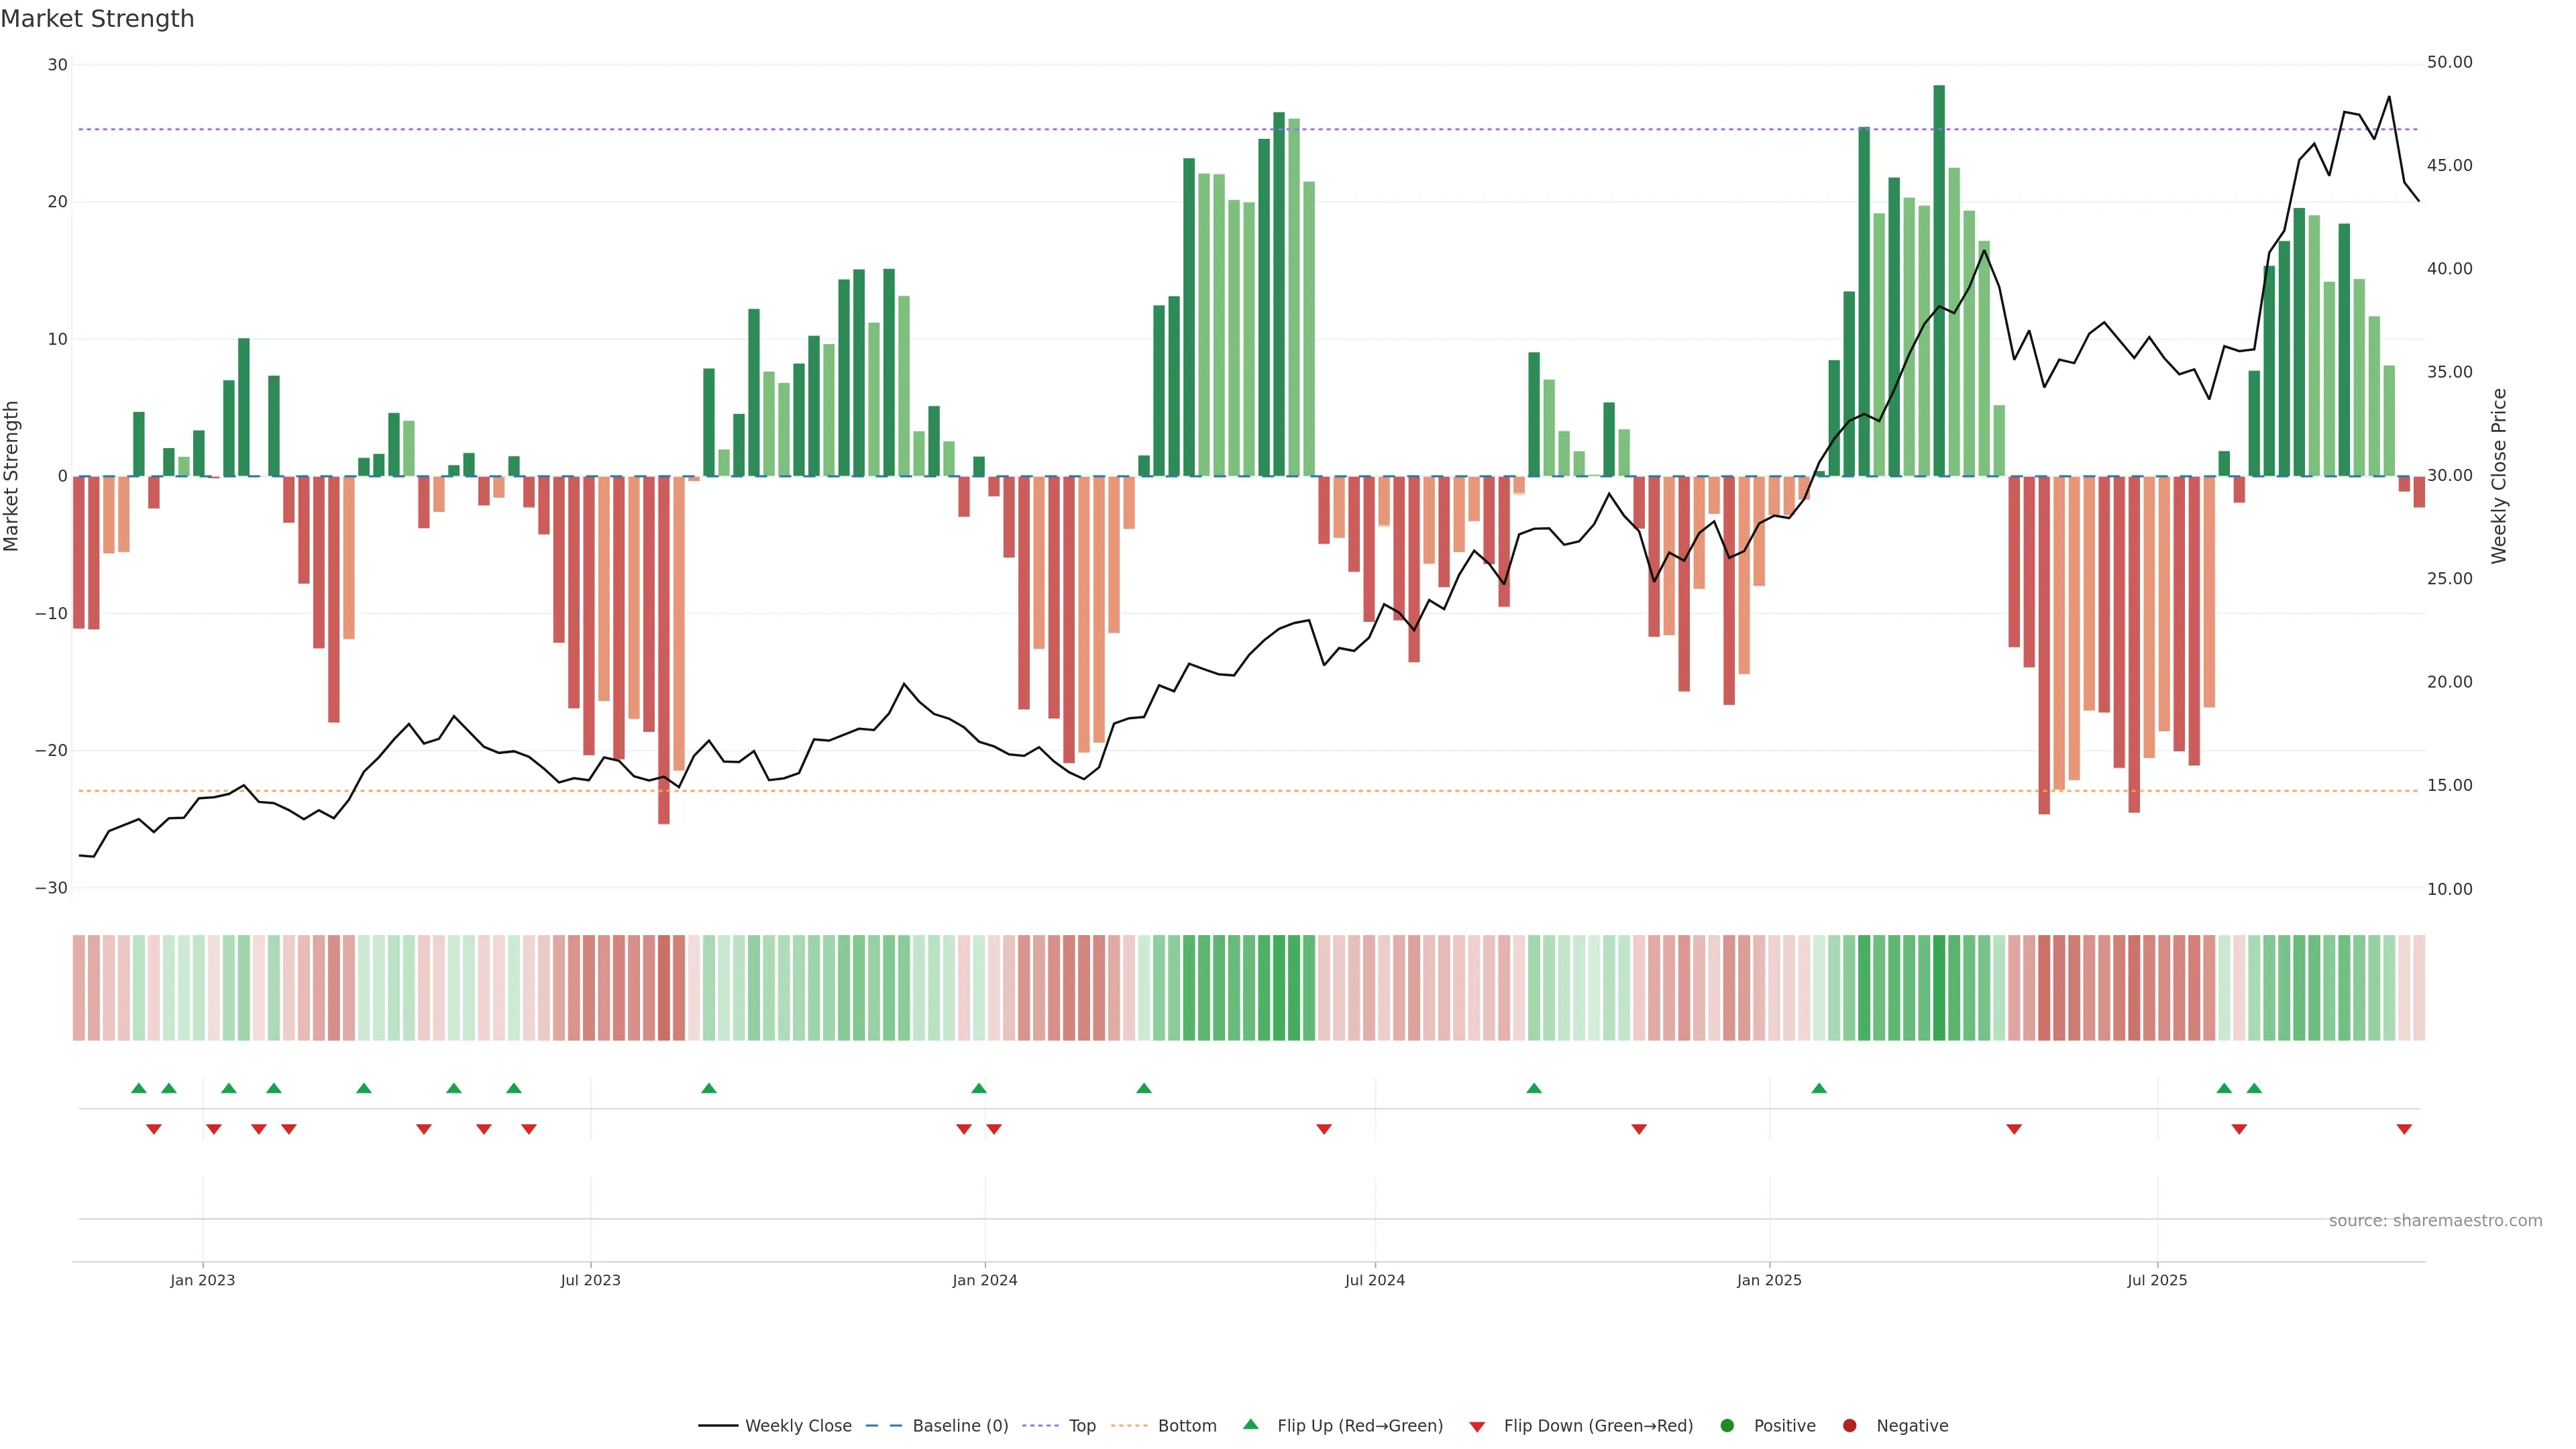Image resolution: width=2576 pixels, height=1449 pixels.
Task: Click the purple dotted Top legend icon
Action: pyautogui.click(x=1040, y=1425)
